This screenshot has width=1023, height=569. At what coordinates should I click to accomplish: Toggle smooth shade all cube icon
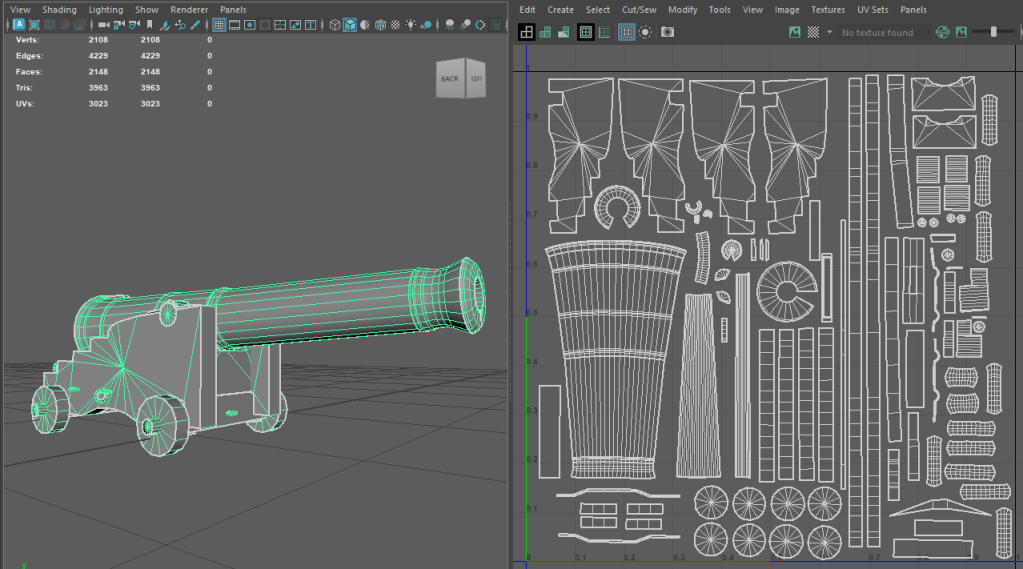pyautogui.click(x=350, y=25)
